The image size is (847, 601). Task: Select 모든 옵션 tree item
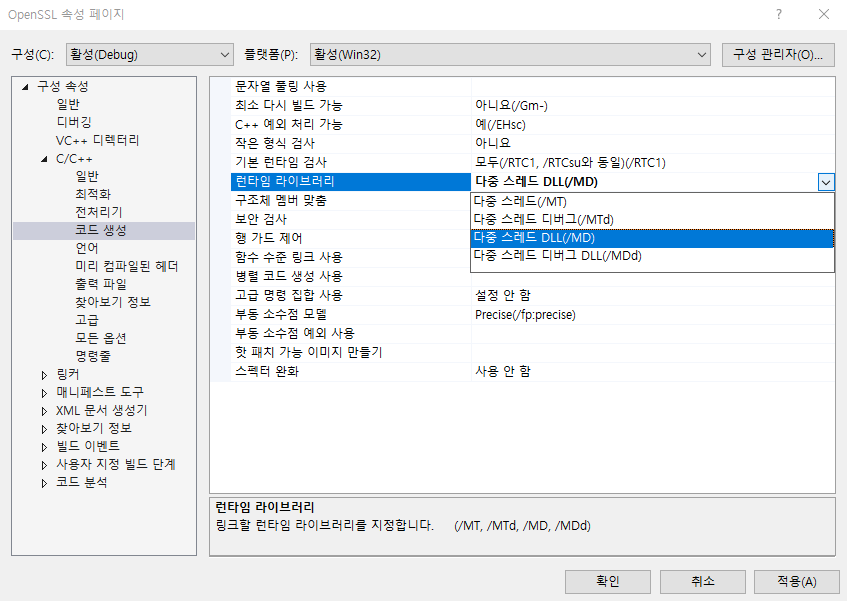click(x=101, y=338)
